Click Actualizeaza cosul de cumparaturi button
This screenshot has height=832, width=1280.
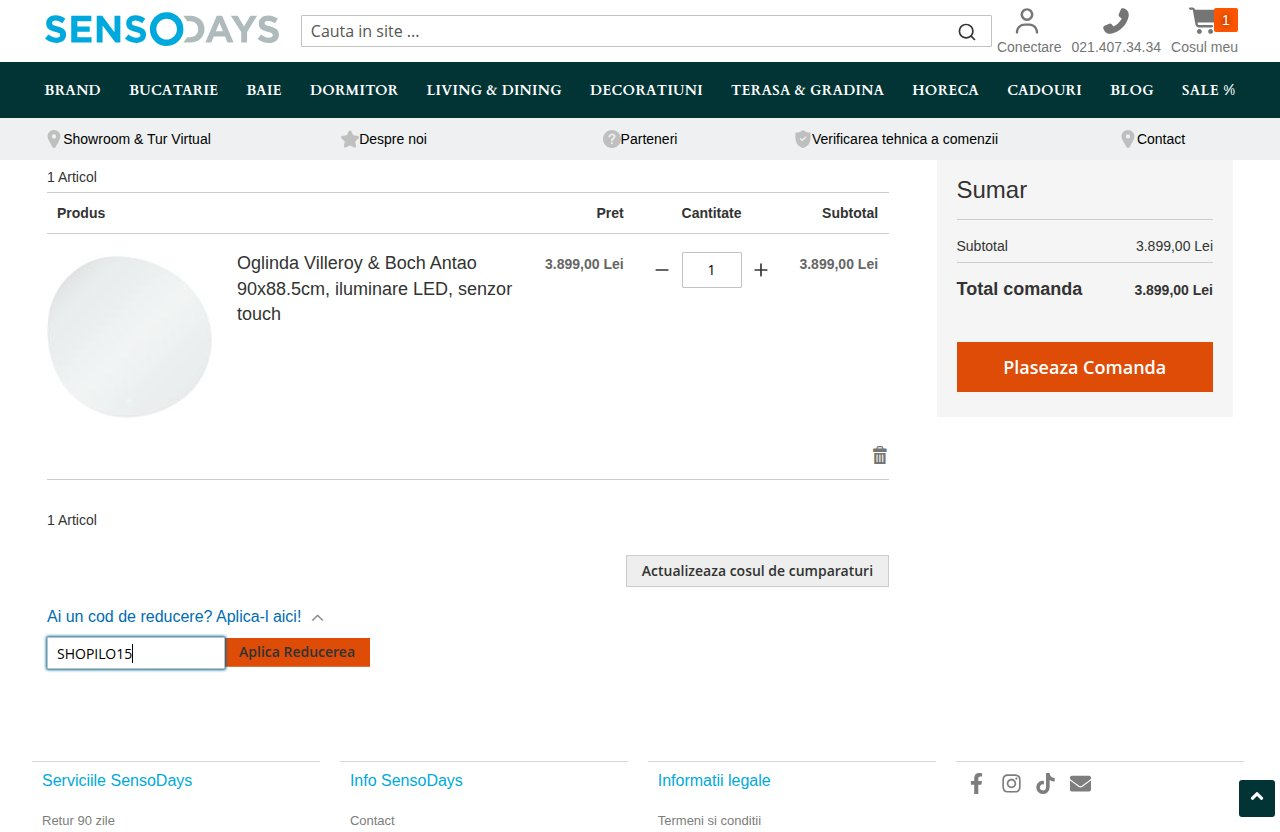(x=757, y=571)
